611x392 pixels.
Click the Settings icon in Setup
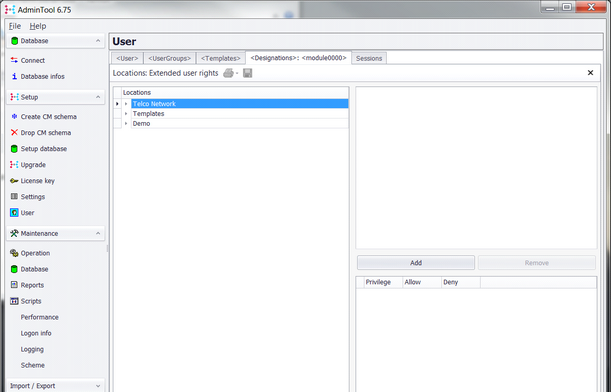pos(14,196)
